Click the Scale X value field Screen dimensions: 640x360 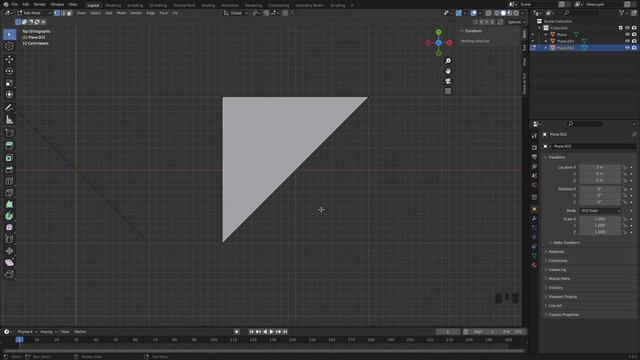coord(600,219)
